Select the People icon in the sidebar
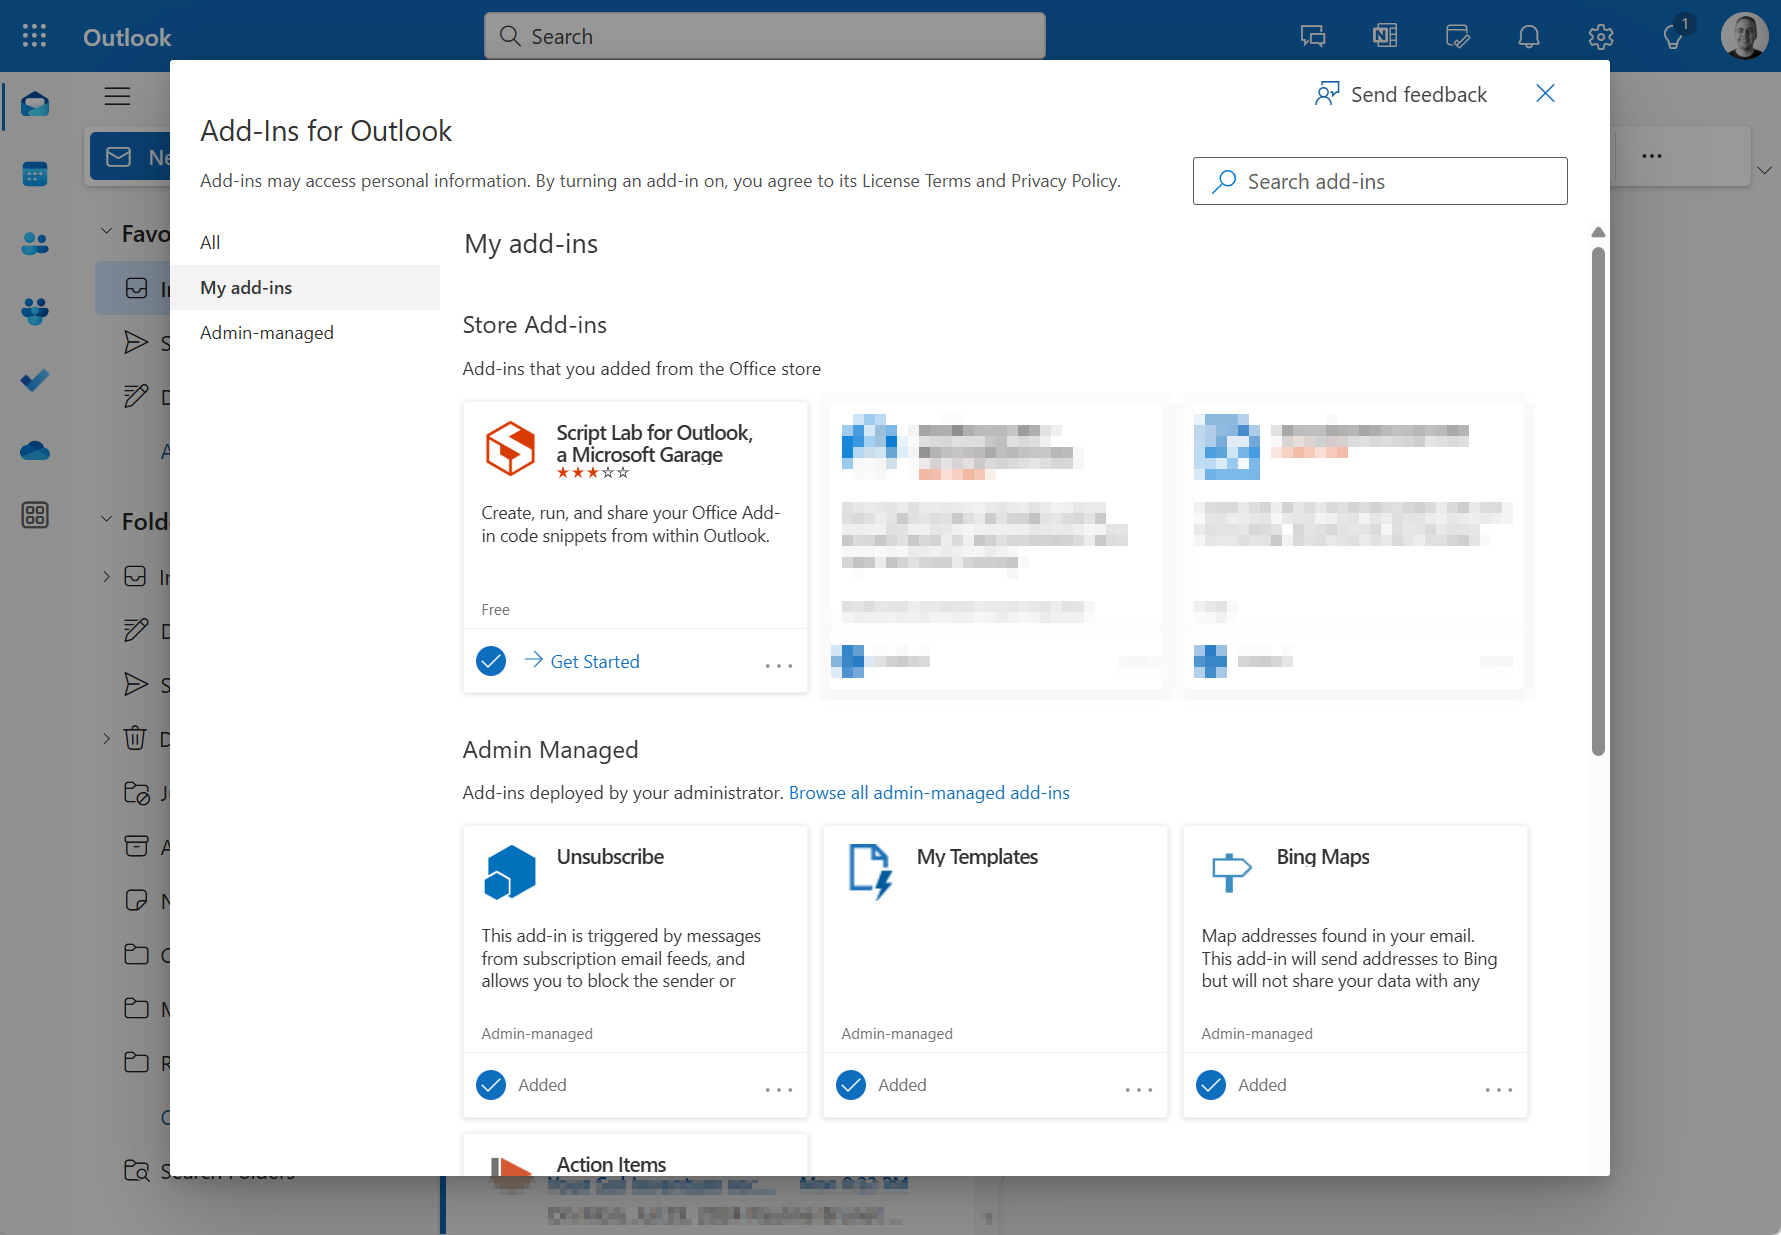The width and height of the screenshot is (1781, 1235). click(x=34, y=243)
